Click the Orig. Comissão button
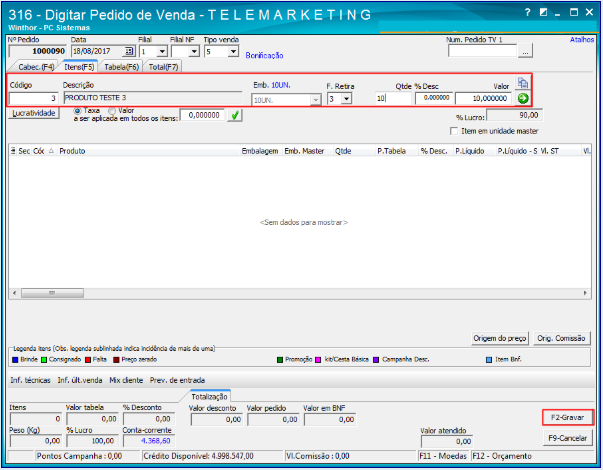This screenshot has height=470, width=603. coord(561,338)
